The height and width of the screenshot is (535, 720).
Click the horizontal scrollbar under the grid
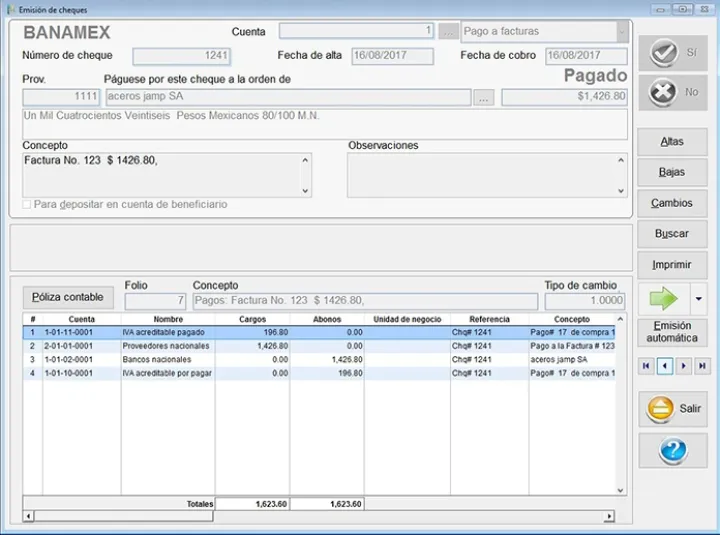pos(320,516)
